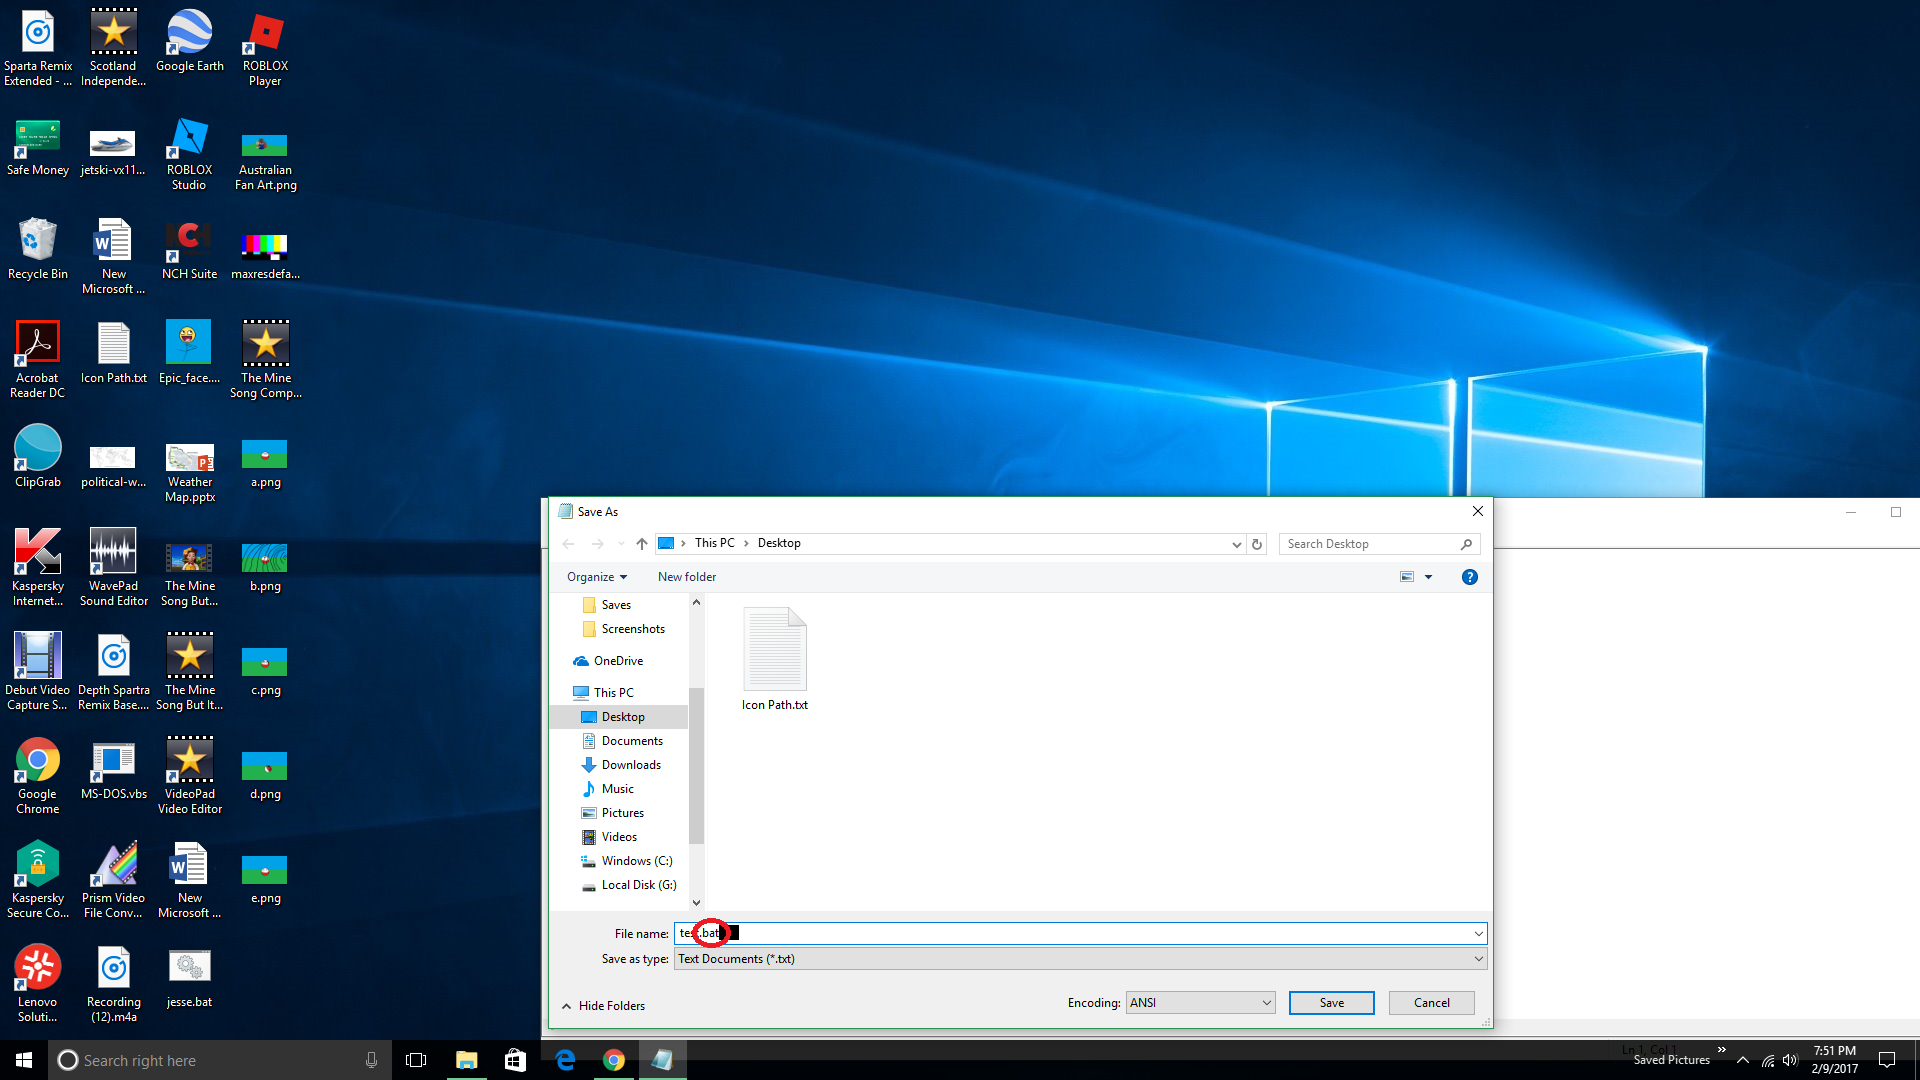
Task: Go up one folder level
Action: 642,544
